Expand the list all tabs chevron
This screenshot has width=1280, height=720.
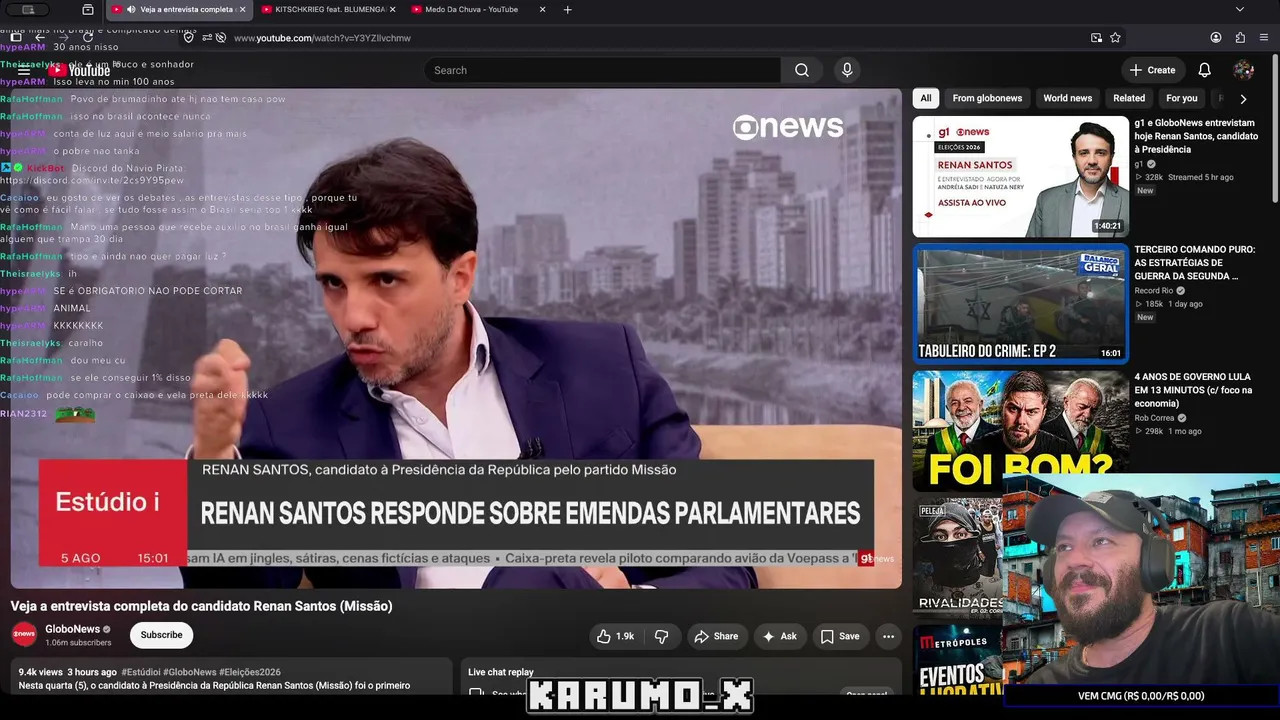point(1240,10)
